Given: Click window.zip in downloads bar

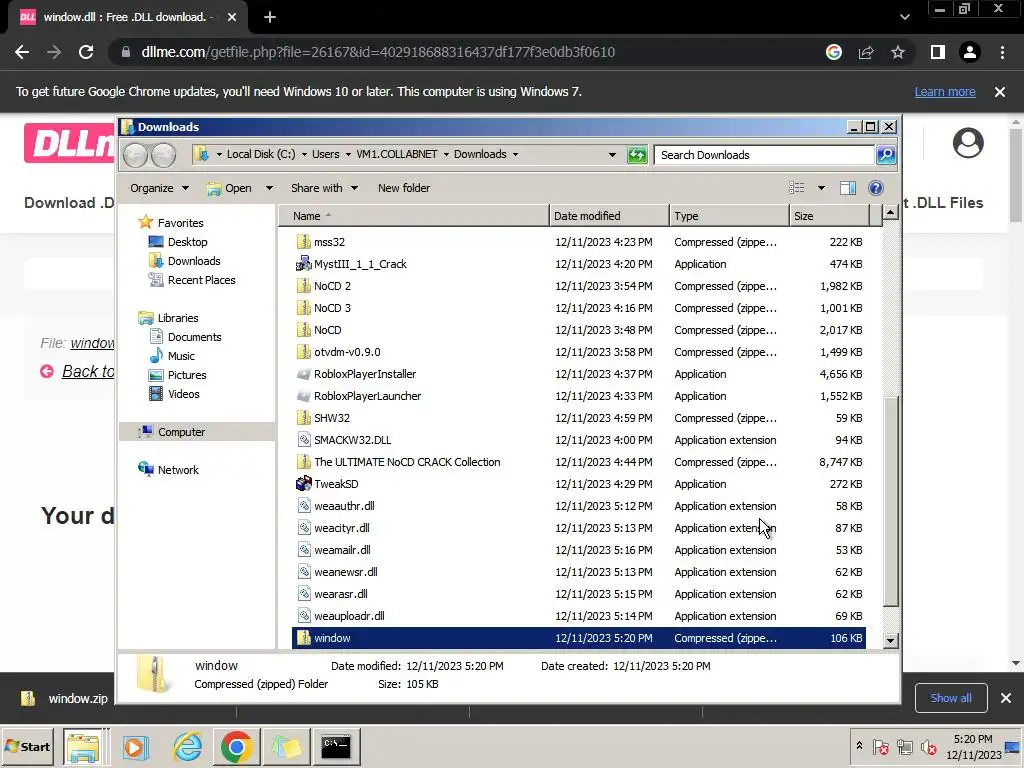Looking at the screenshot, I should (x=65, y=699).
